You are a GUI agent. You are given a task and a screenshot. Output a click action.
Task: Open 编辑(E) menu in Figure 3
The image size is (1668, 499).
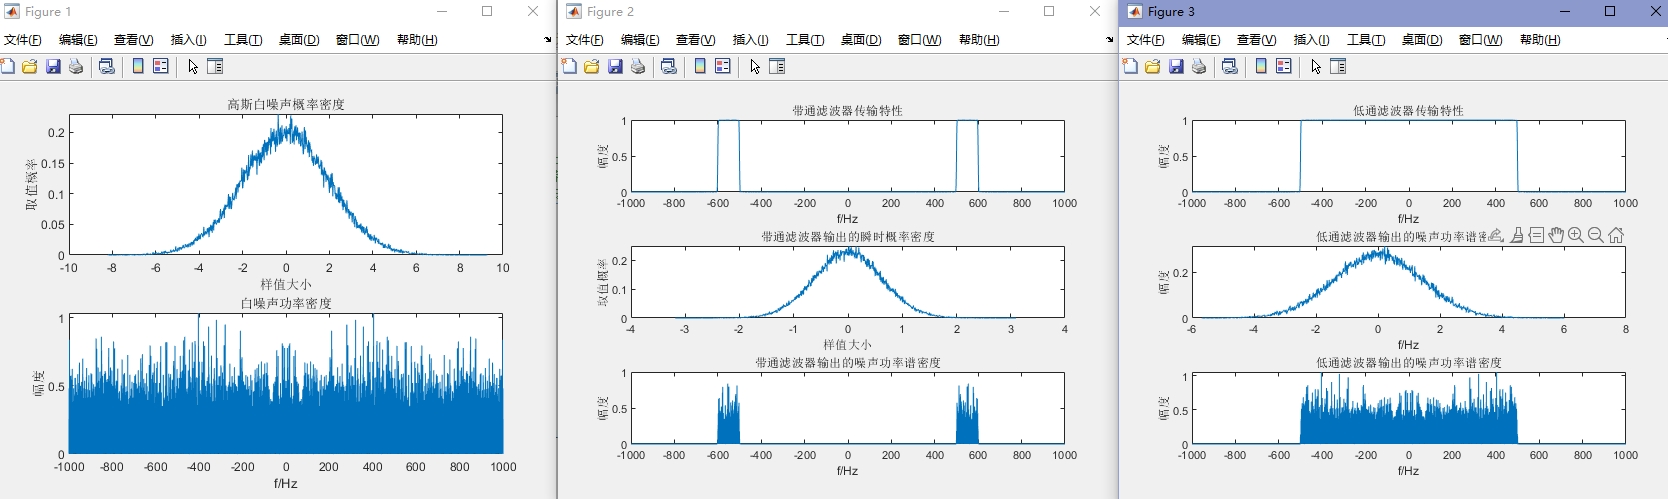tap(1201, 40)
